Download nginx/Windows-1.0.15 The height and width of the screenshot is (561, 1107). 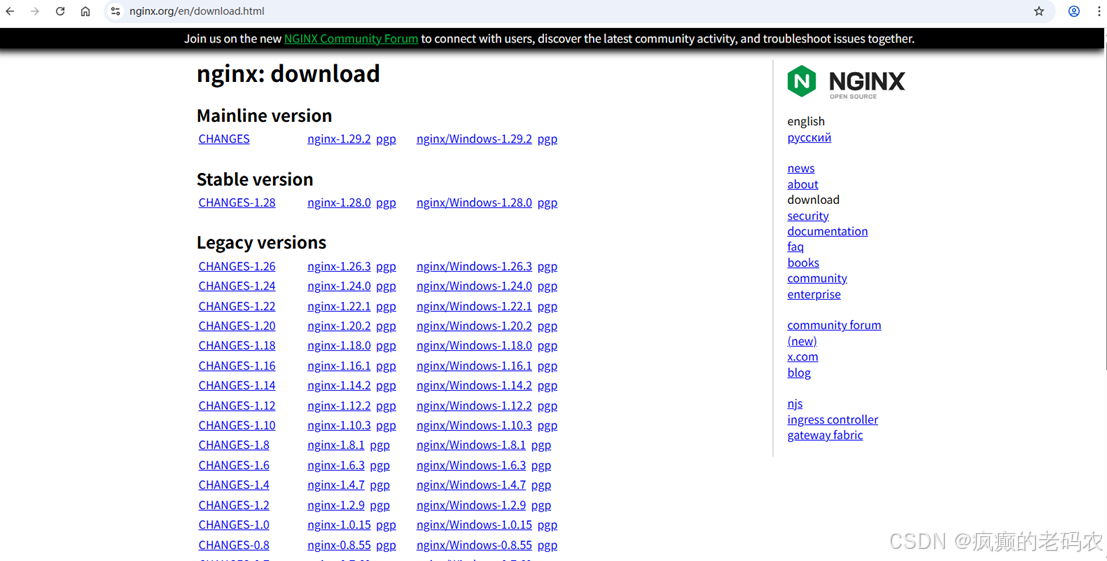474,525
